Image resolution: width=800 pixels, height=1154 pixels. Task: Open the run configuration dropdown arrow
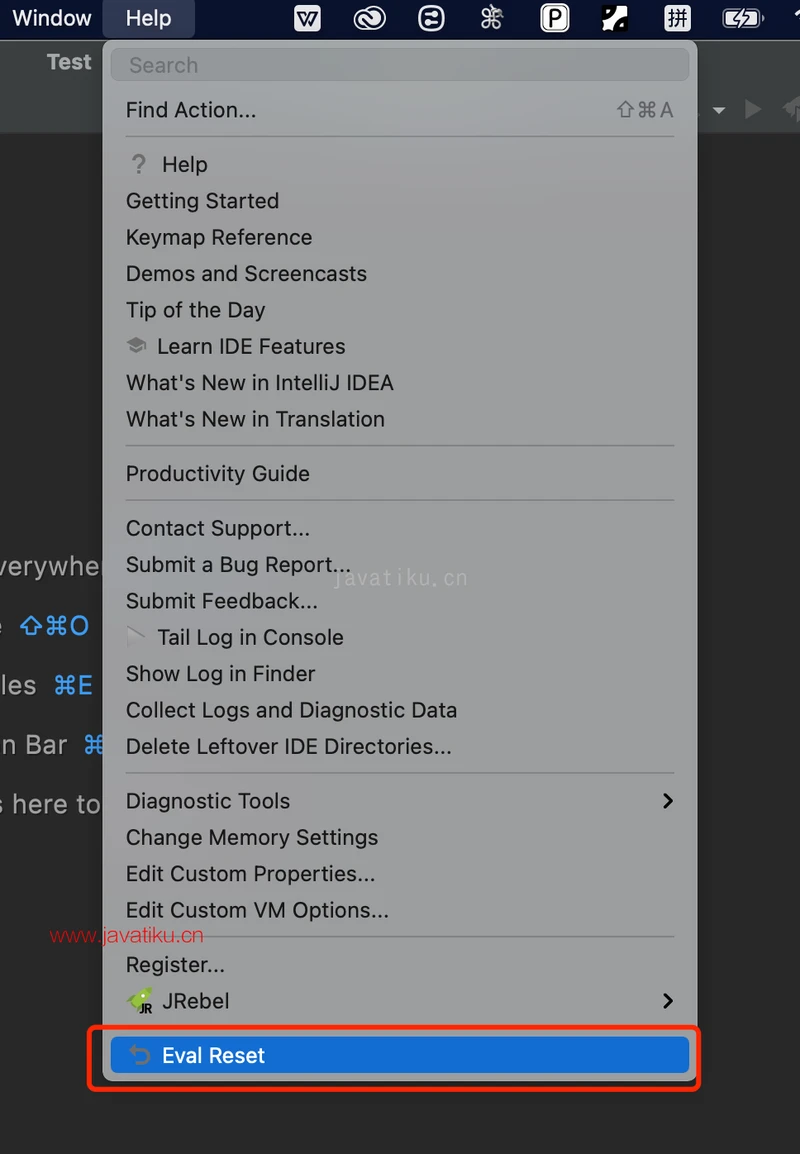coord(718,110)
